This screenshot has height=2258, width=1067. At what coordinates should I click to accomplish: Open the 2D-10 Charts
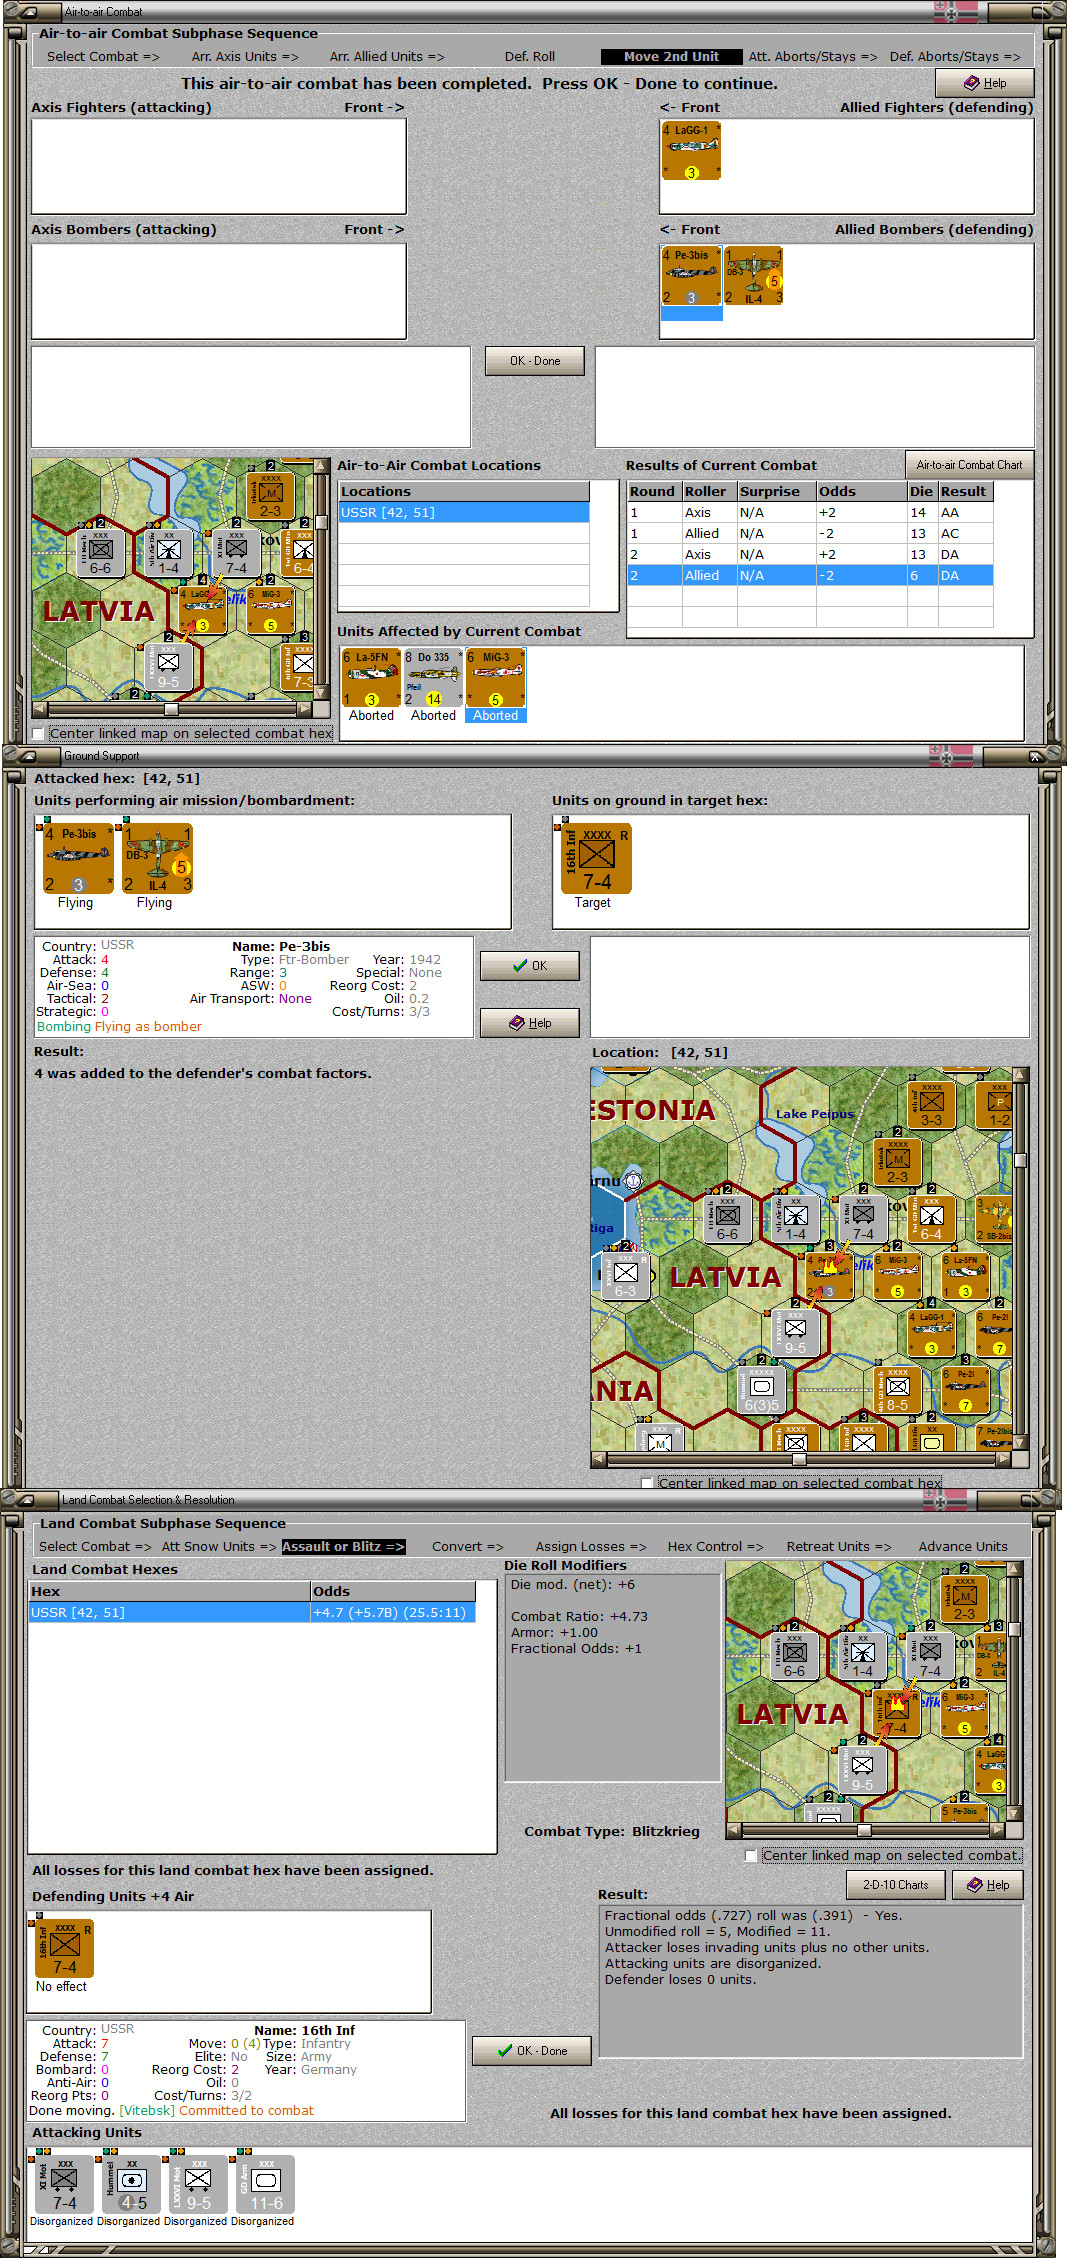pyautogui.click(x=896, y=1885)
